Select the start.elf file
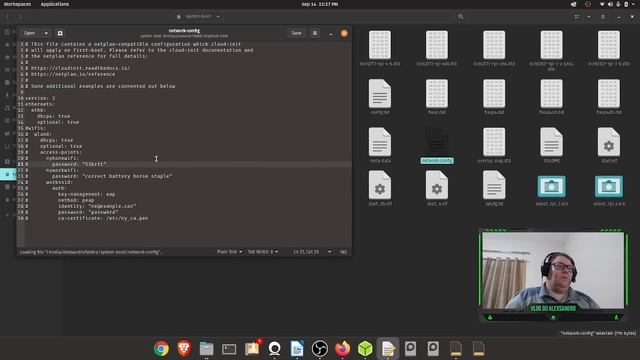Screen dimensions: 640x360 tap(609, 145)
